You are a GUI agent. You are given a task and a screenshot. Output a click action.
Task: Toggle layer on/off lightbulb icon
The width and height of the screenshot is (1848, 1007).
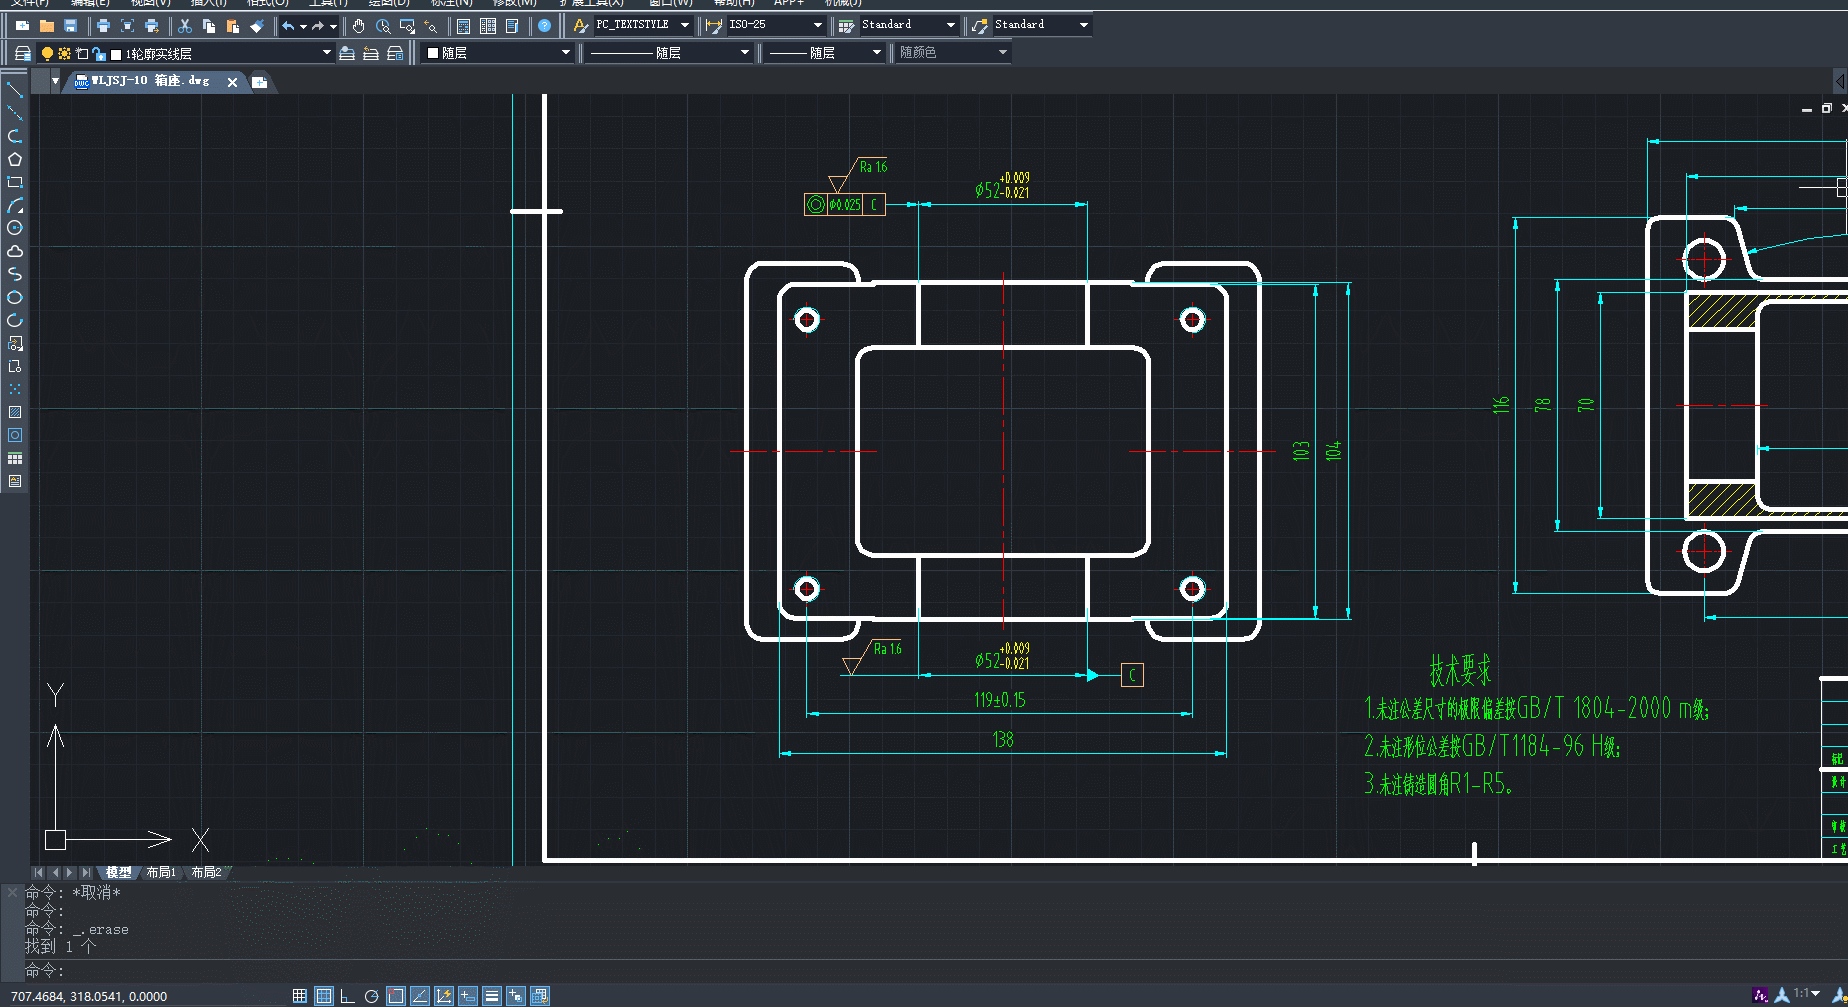(x=47, y=53)
